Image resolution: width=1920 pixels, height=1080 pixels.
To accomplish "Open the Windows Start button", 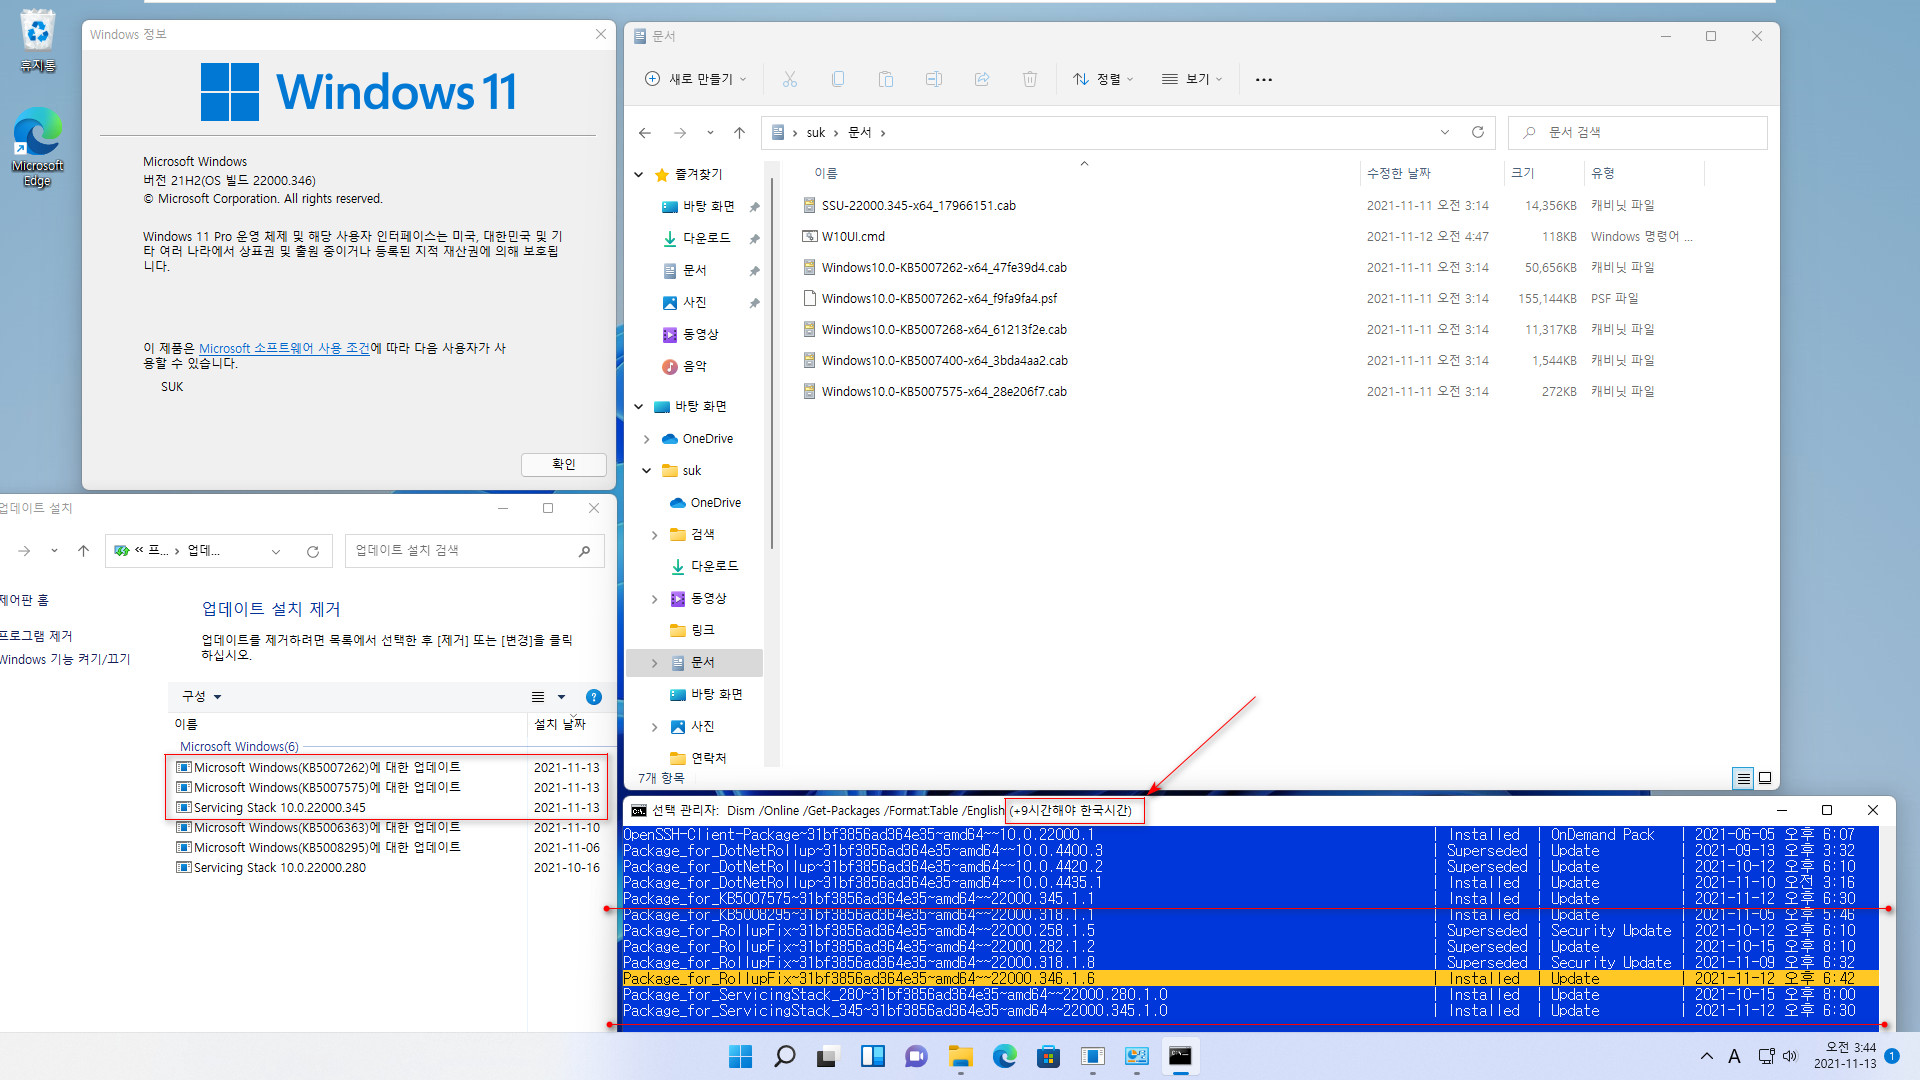I will (x=740, y=1056).
